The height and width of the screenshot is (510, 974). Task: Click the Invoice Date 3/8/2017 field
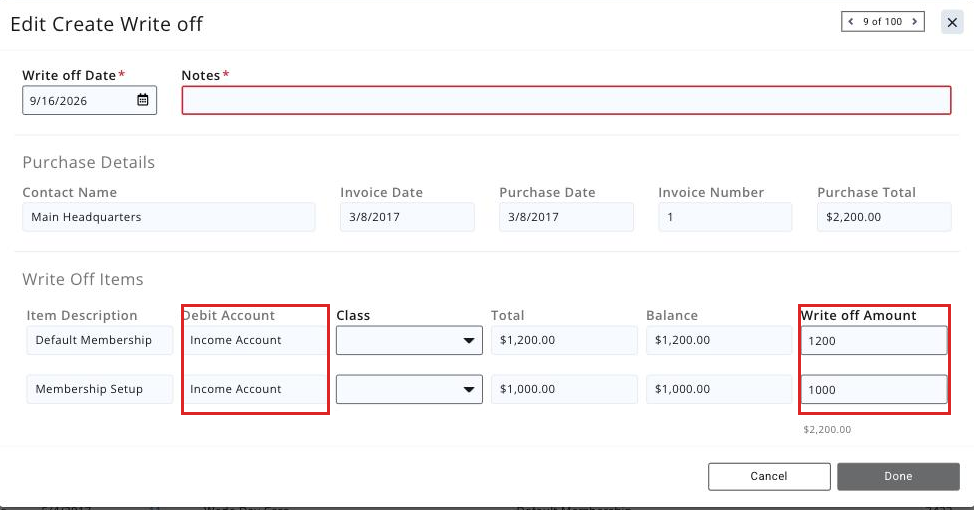pyautogui.click(x=407, y=217)
